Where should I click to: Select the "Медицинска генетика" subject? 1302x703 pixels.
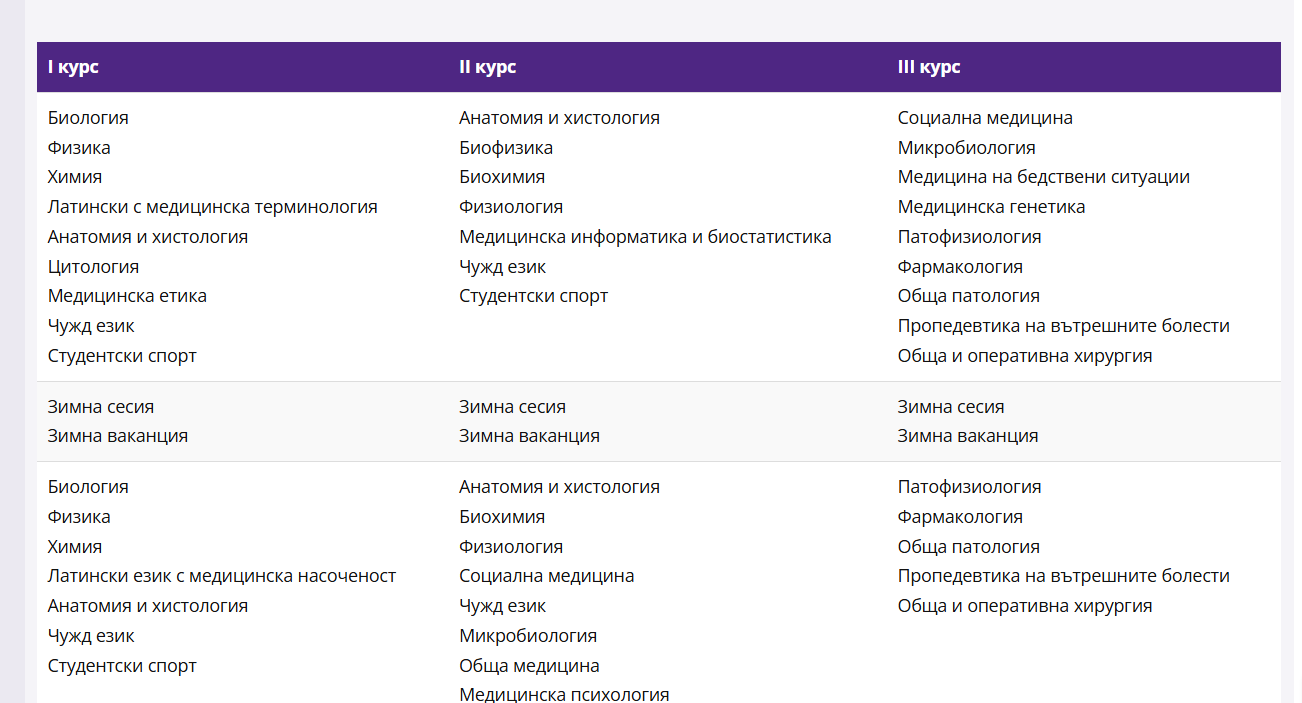(991, 207)
